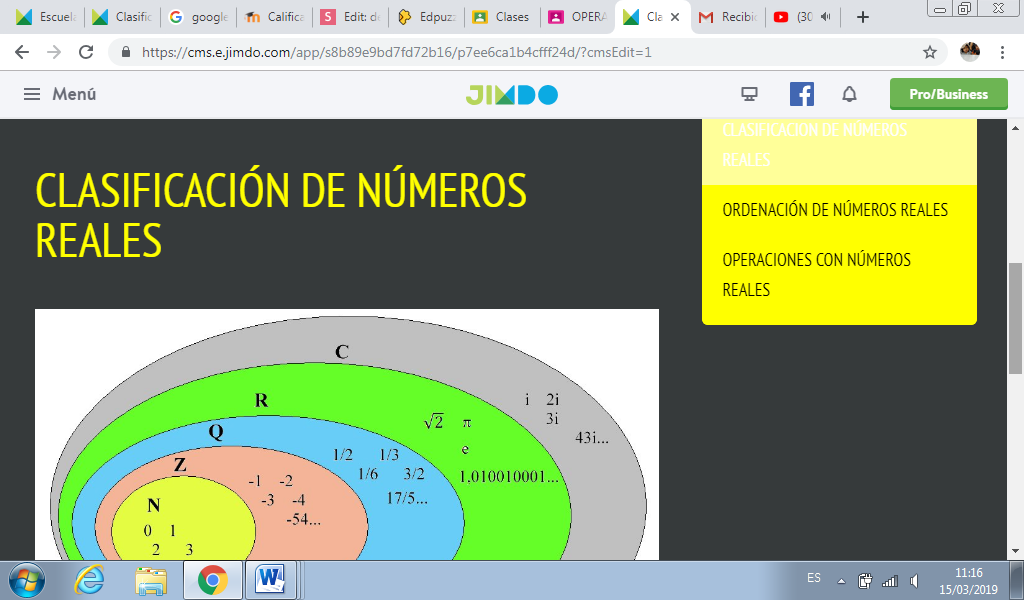
Task: Open Chrome three-dot menu
Action: point(1002,52)
